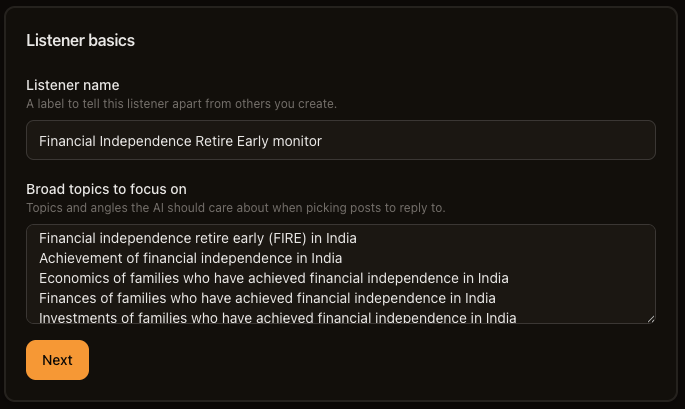Place cursor on 'Achievement of financial independence' line
This screenshot has height=409, width=685.
(x=190, y=259)
